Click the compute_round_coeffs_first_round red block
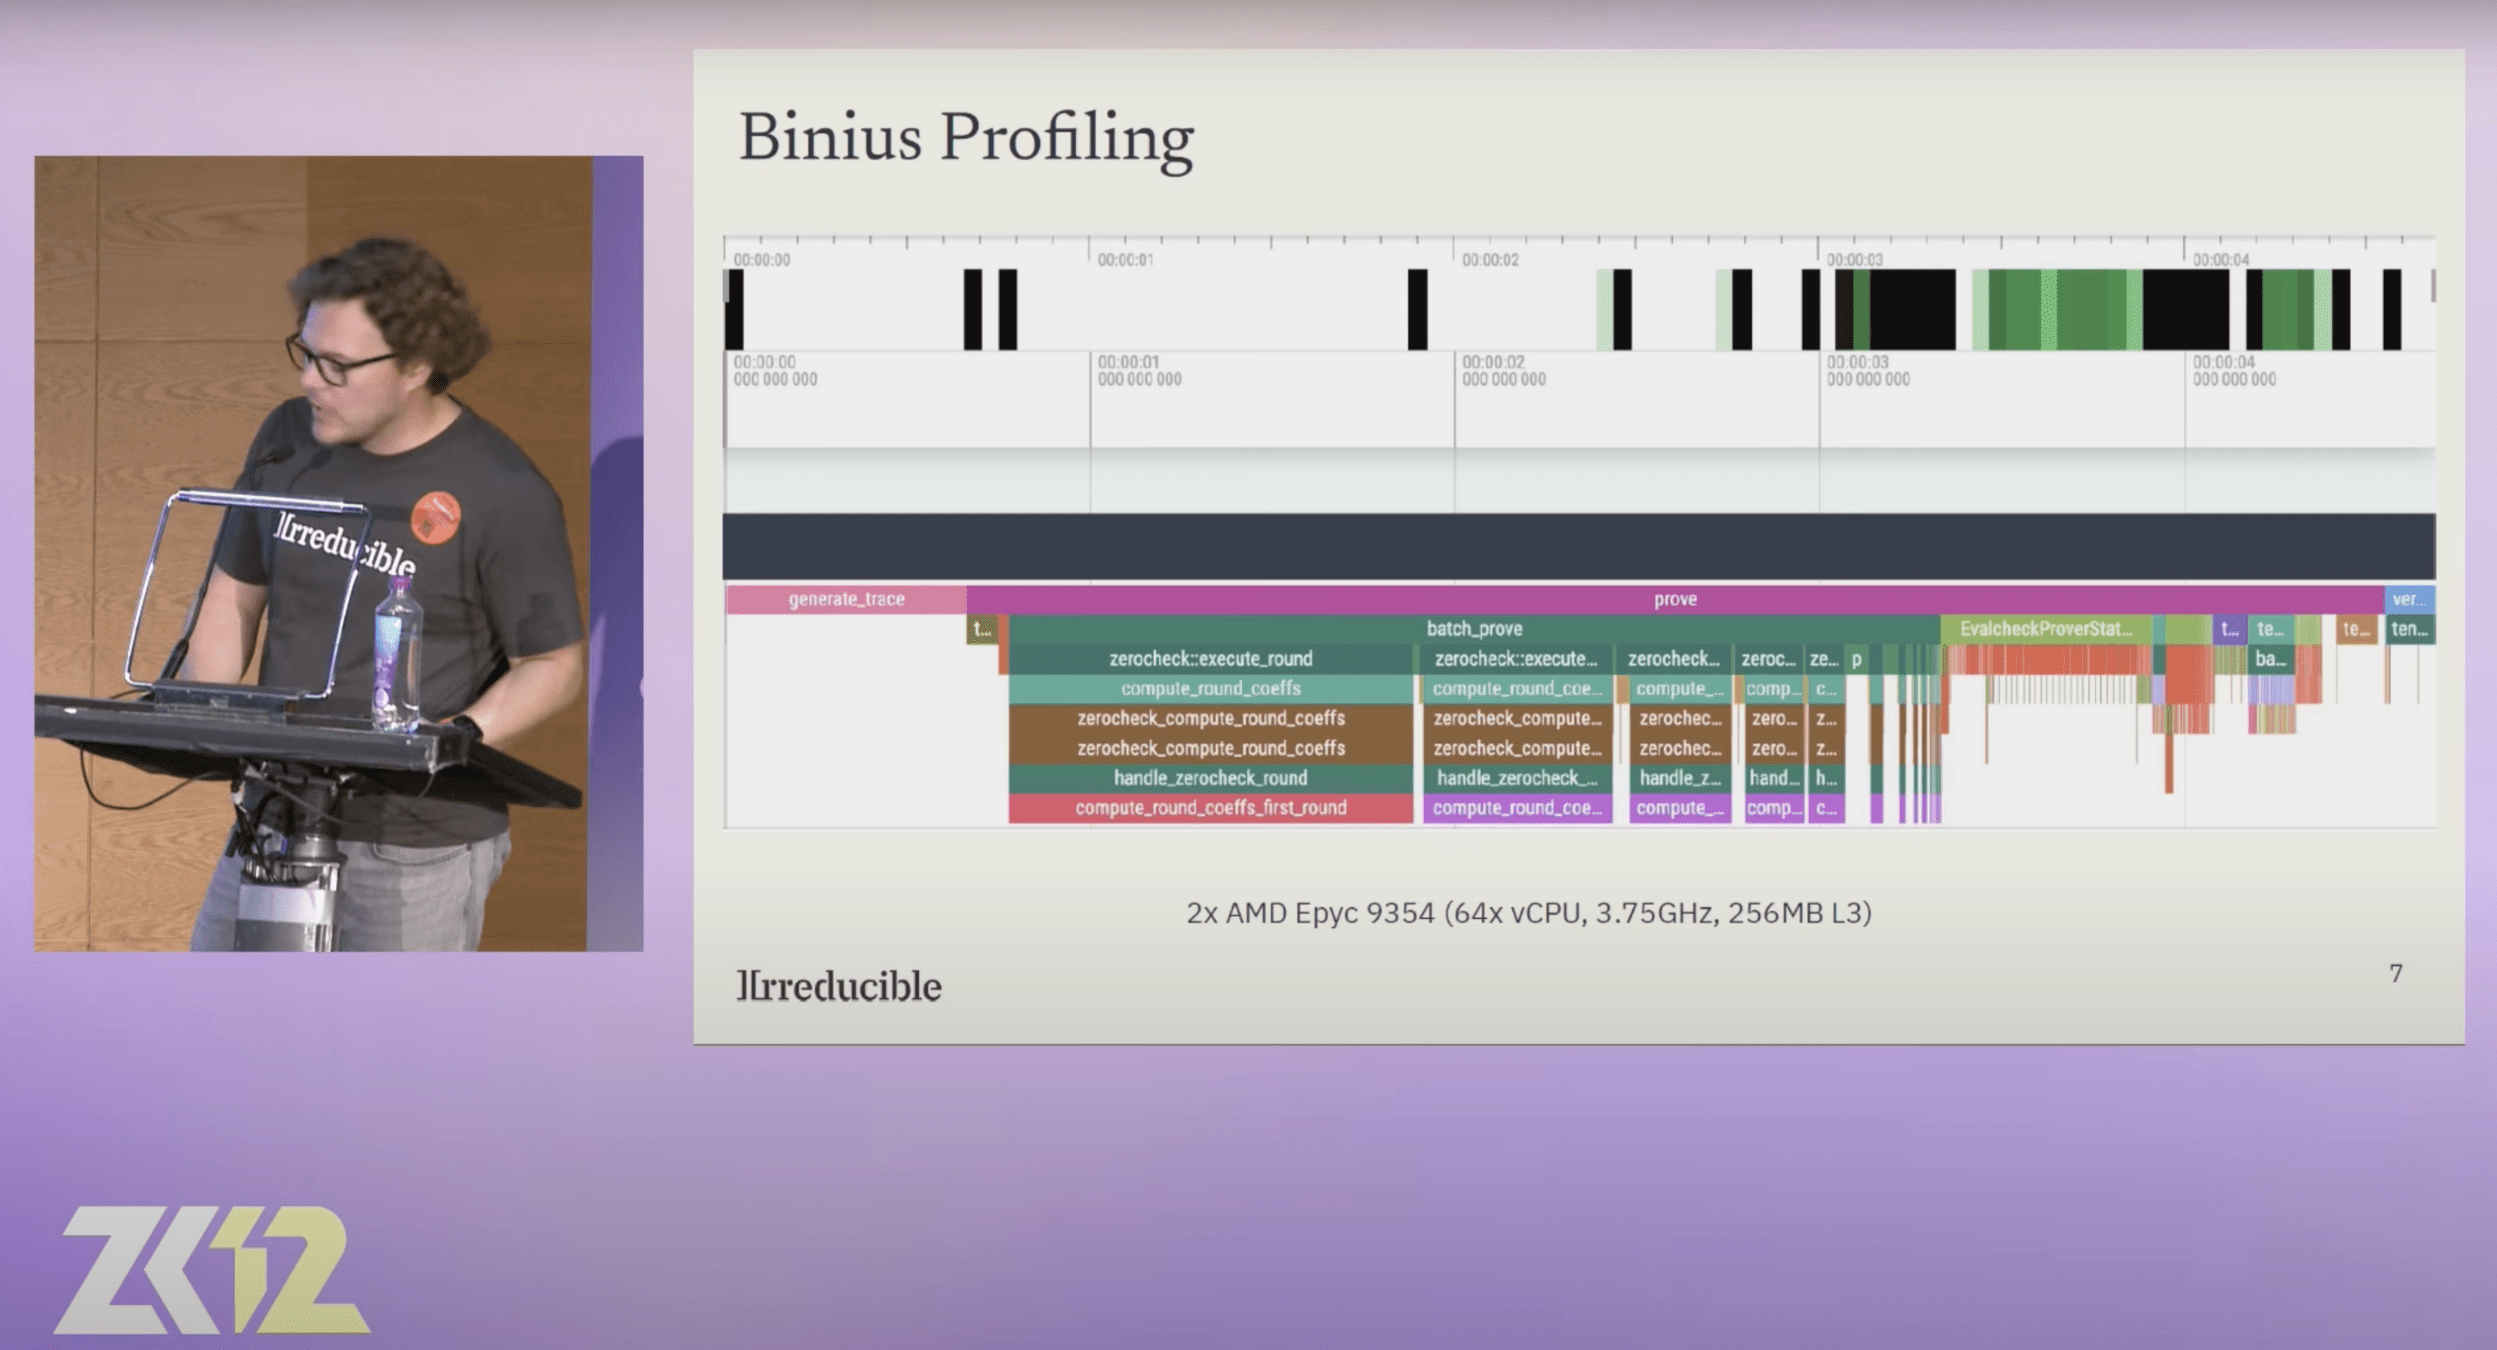Screen dimensions: 2497x1350 tap(1210, 808)
